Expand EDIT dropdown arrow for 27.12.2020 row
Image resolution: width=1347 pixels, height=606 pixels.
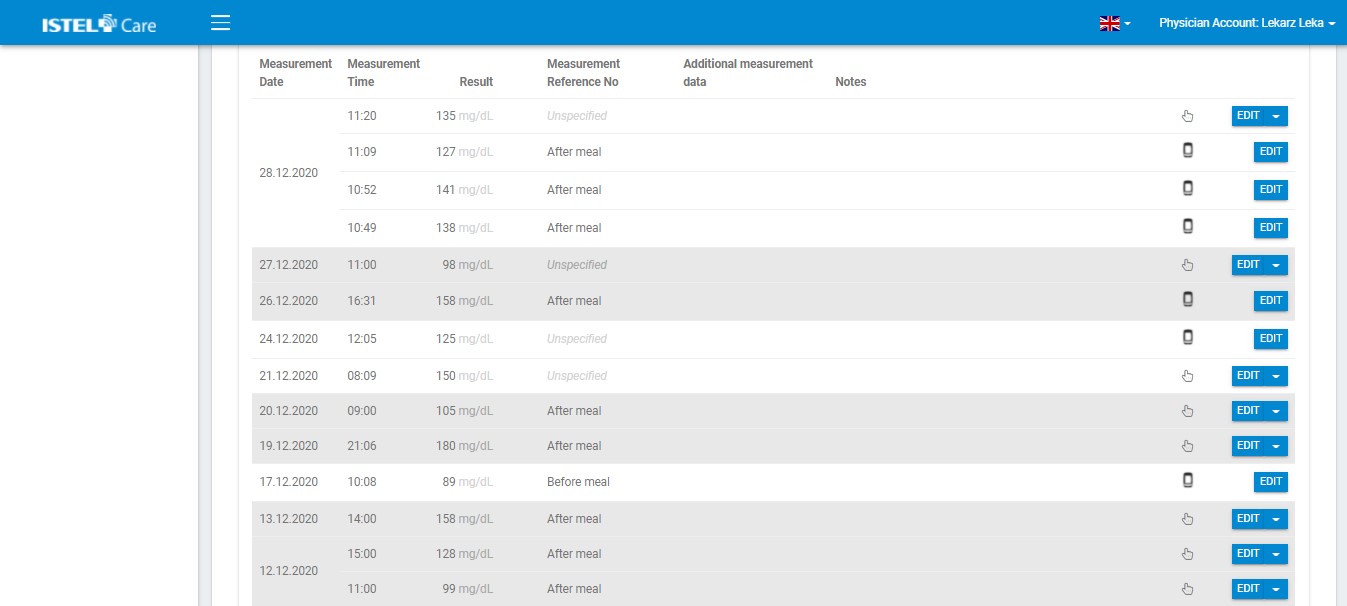[1276, 265]
